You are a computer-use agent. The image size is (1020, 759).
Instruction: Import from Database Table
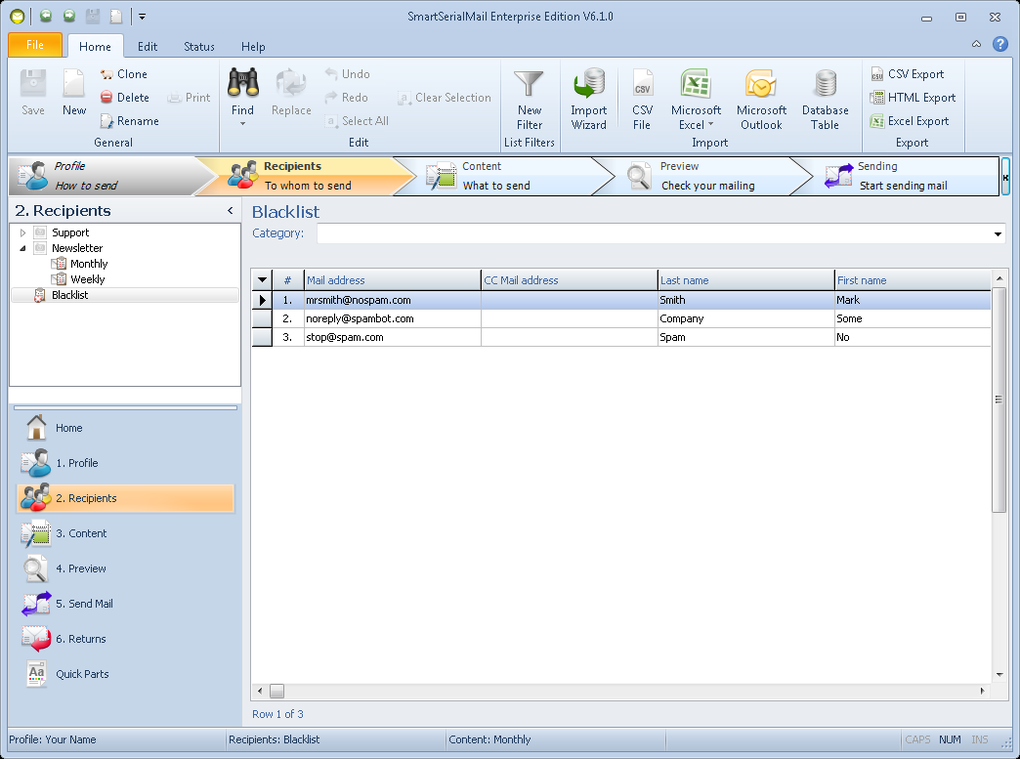point(825,99)
